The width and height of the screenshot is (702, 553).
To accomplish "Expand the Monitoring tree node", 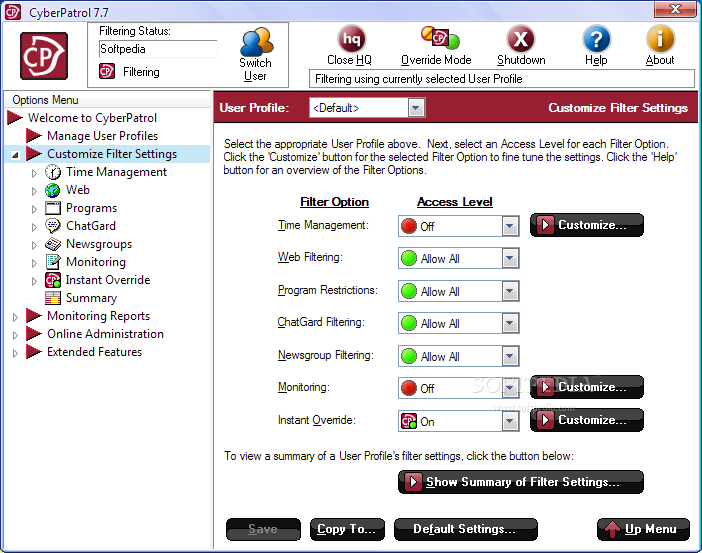I will [34, 263].
